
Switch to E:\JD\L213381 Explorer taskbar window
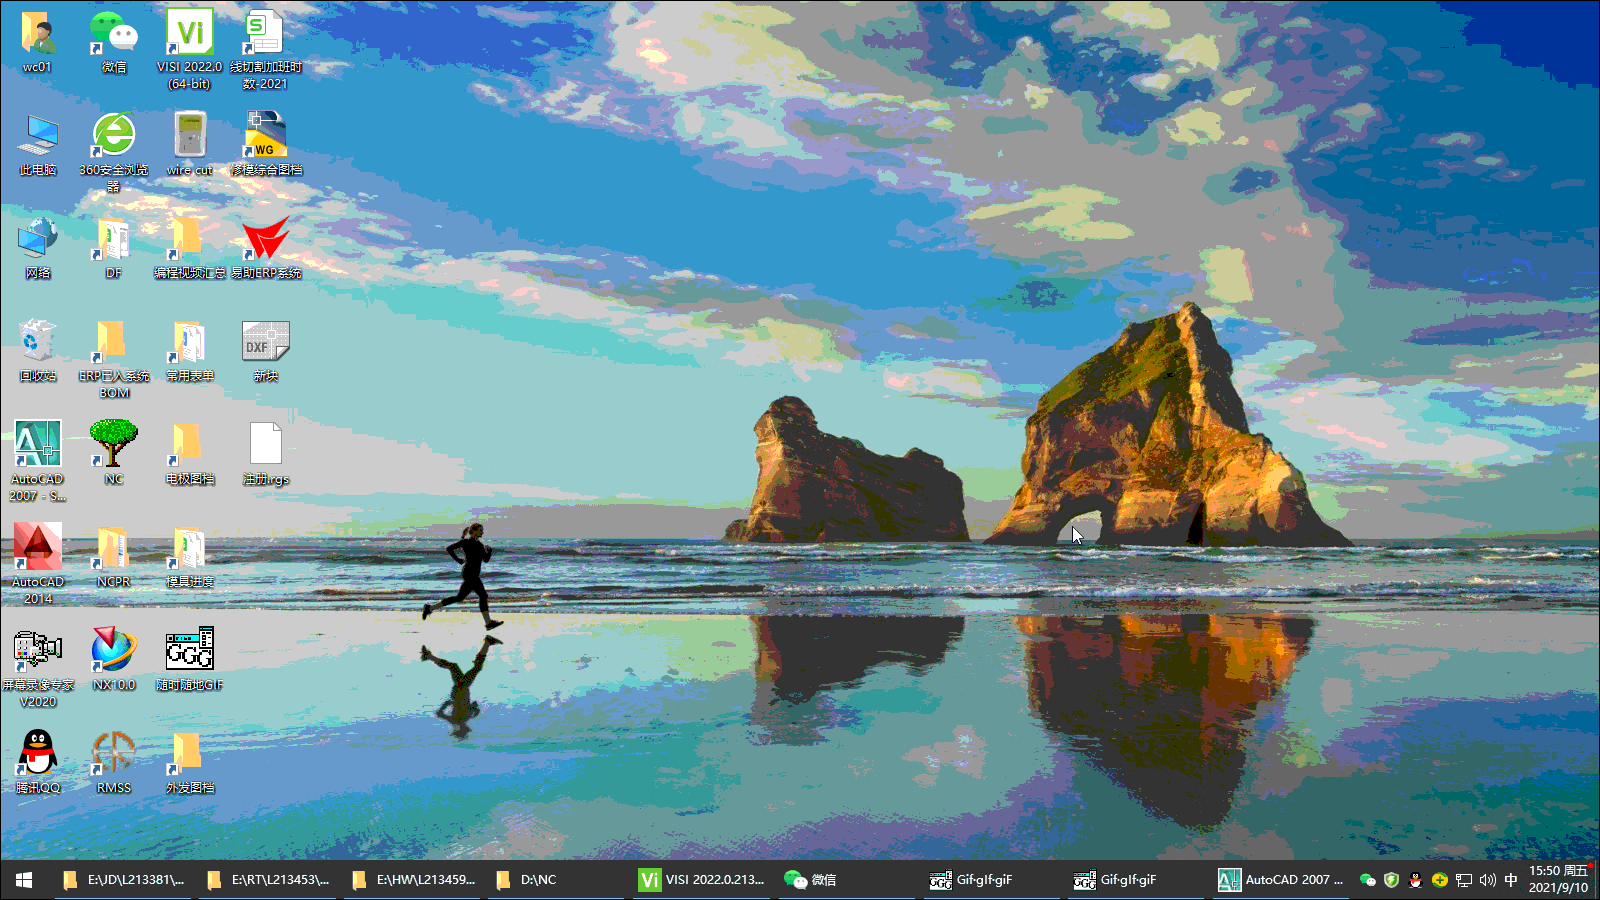pyautogui.click(x=124, y=880)
